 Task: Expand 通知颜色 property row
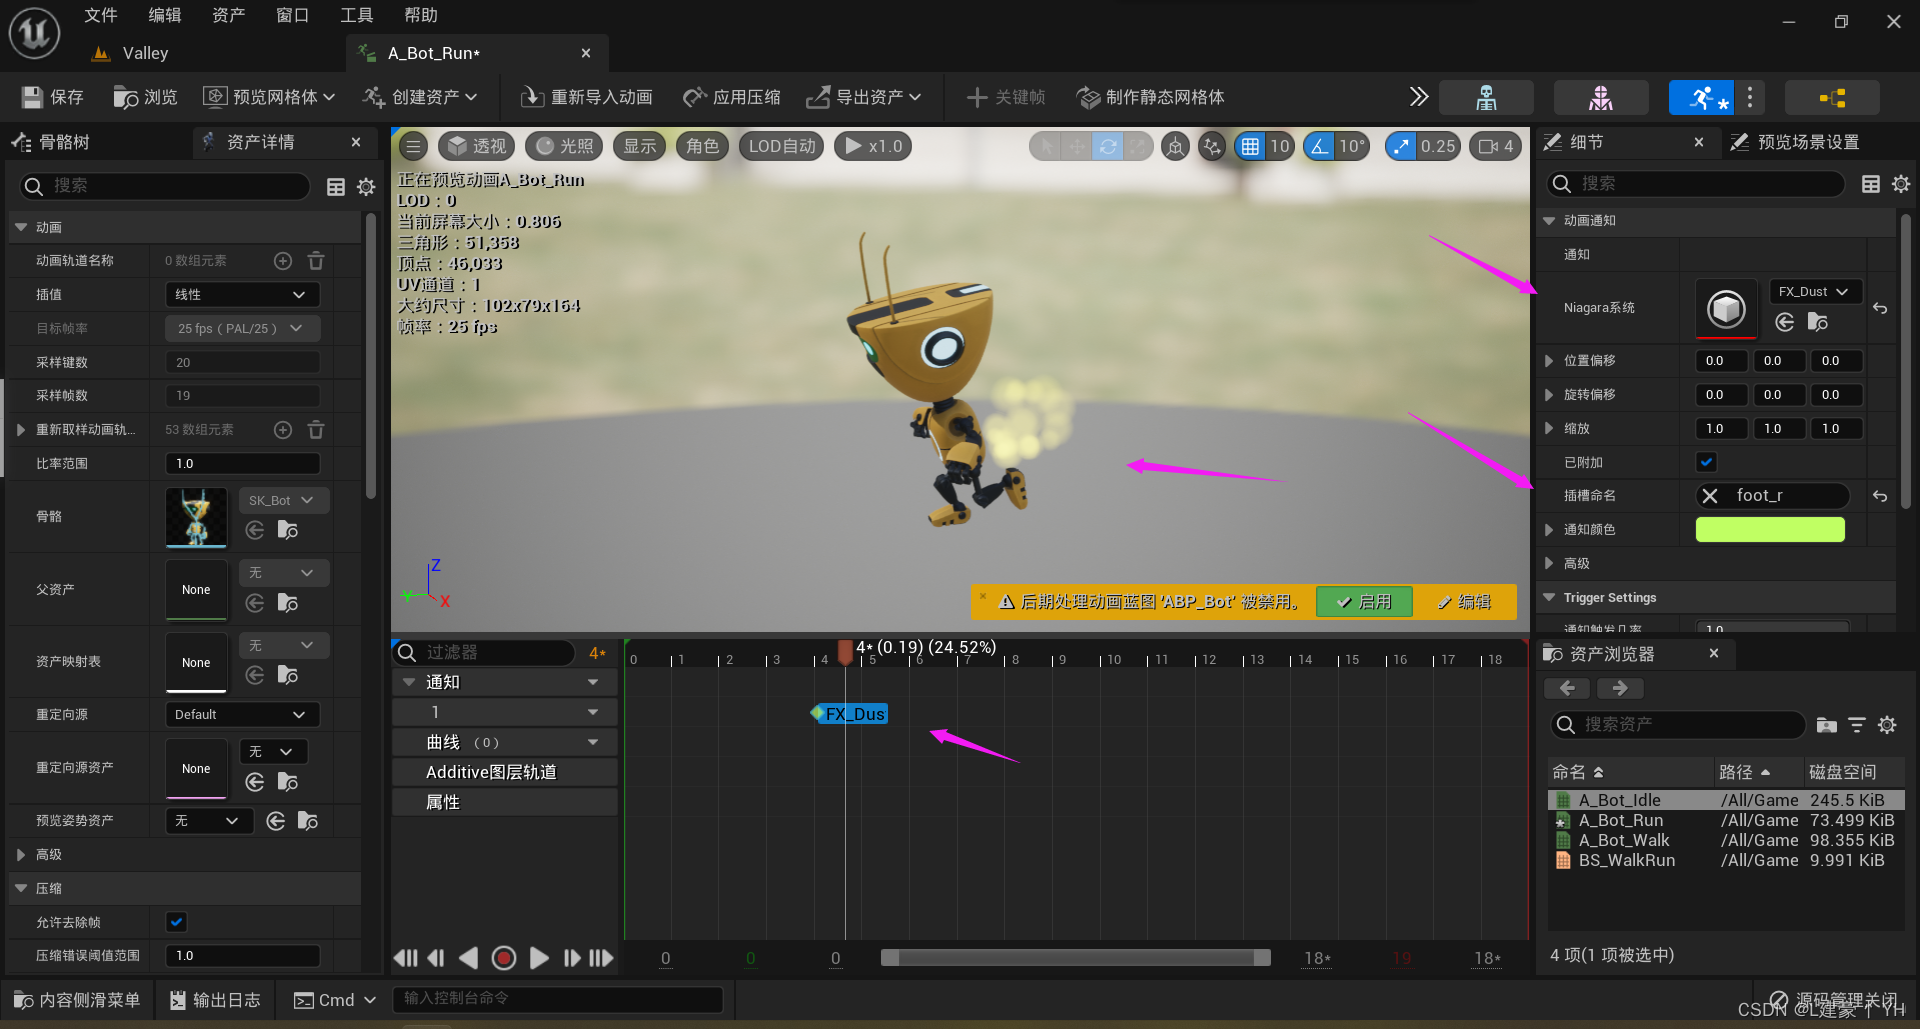coord(1549,530)
